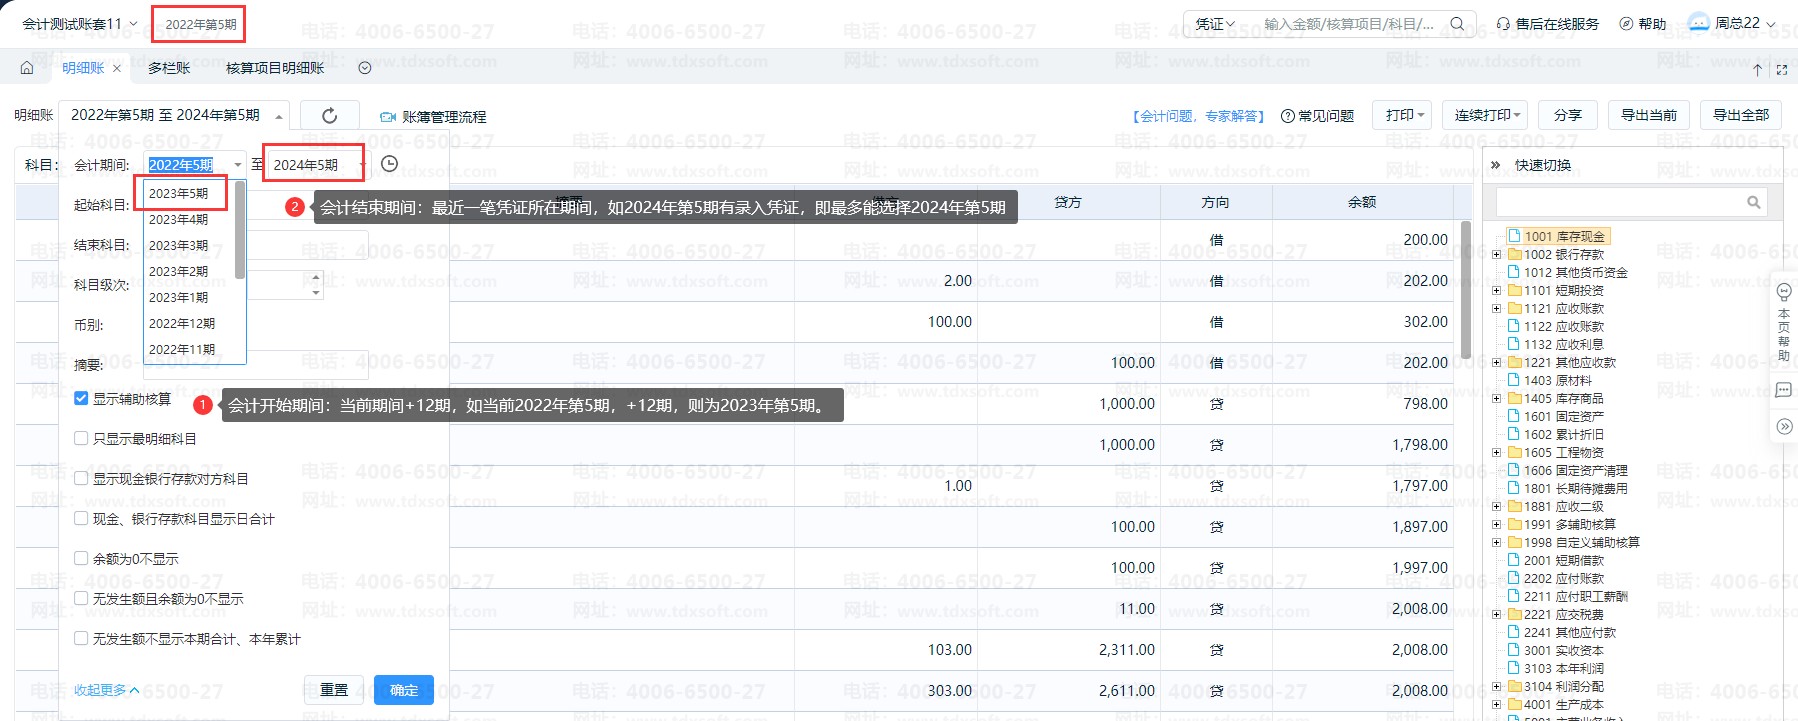Close the 明细账 tab
This screenshot has width=1798, height=721.
tap(117, 68)
